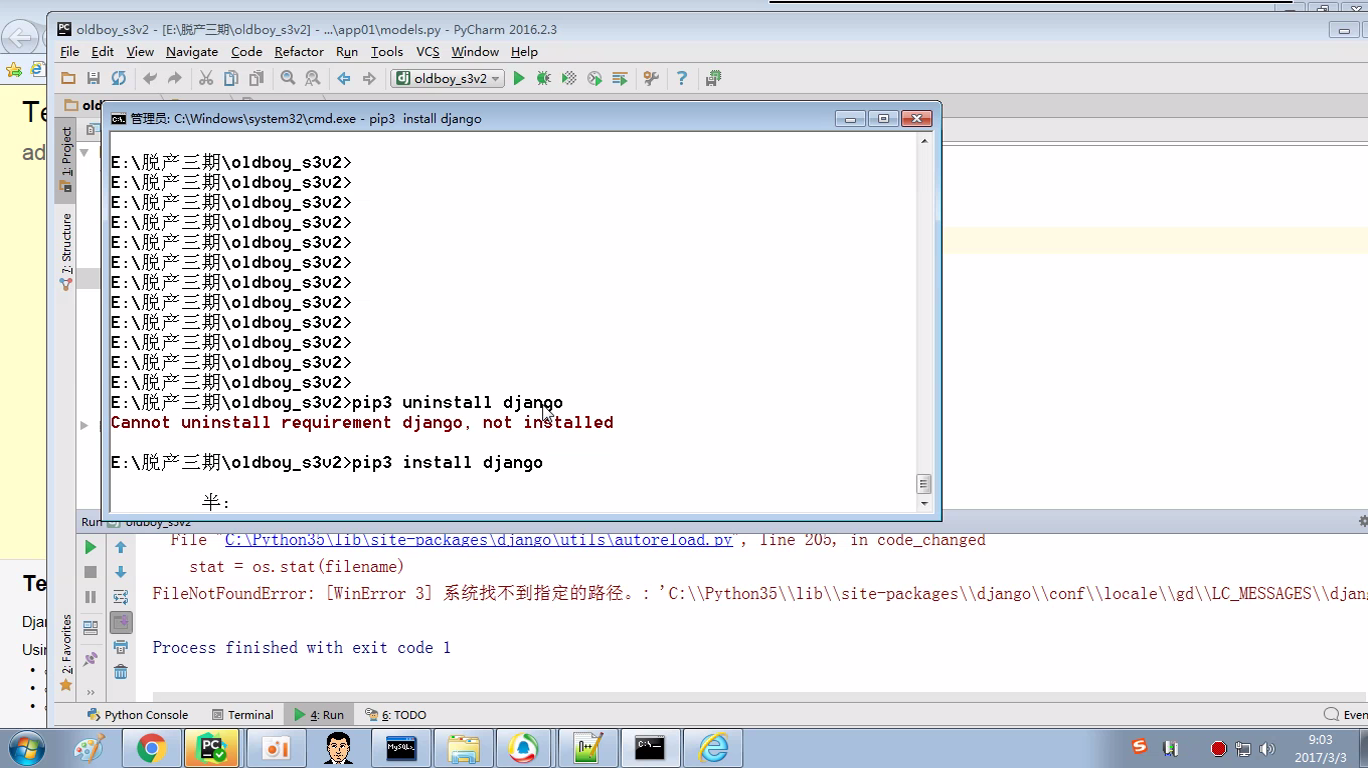Click the cmd console taskbar icon
This screenshot has height=768, width=1368.
650,748
